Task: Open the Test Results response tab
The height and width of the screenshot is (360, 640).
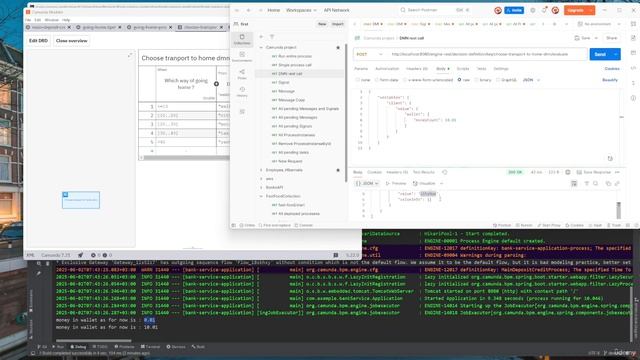Action: tap(424, 172)
